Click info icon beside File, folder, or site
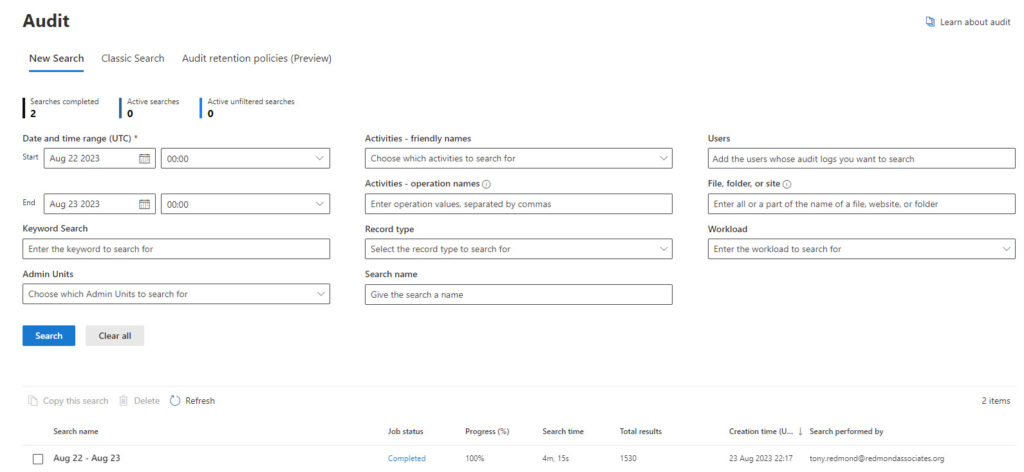Viewport: 1024px width, 472px height. pyautogui.click(x=788, y=184)
